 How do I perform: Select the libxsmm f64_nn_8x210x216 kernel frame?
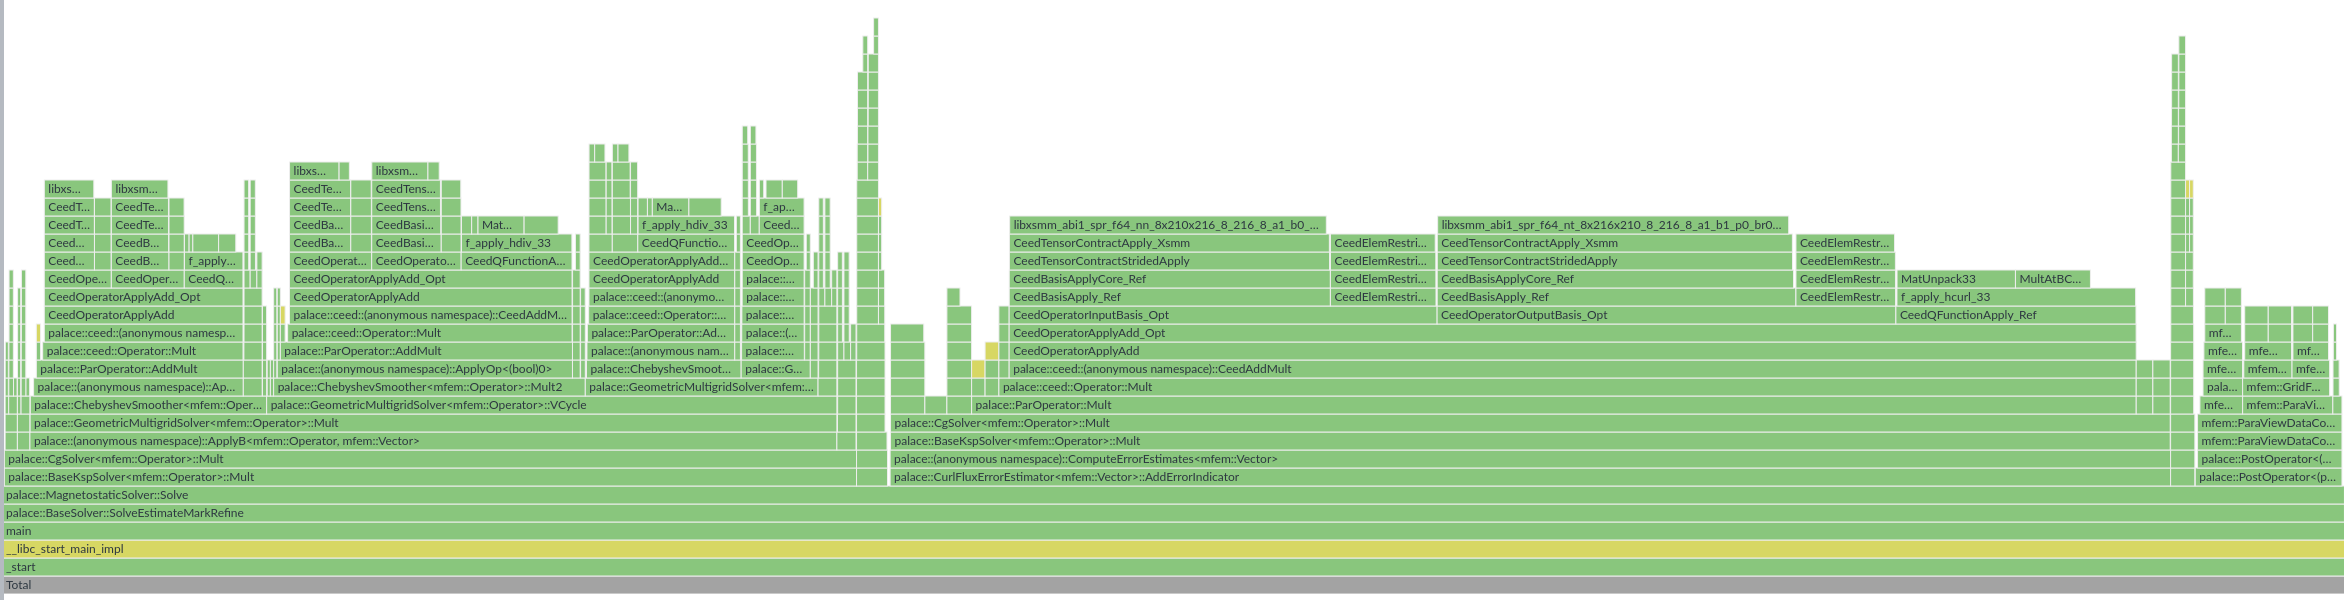(1168, 225)
